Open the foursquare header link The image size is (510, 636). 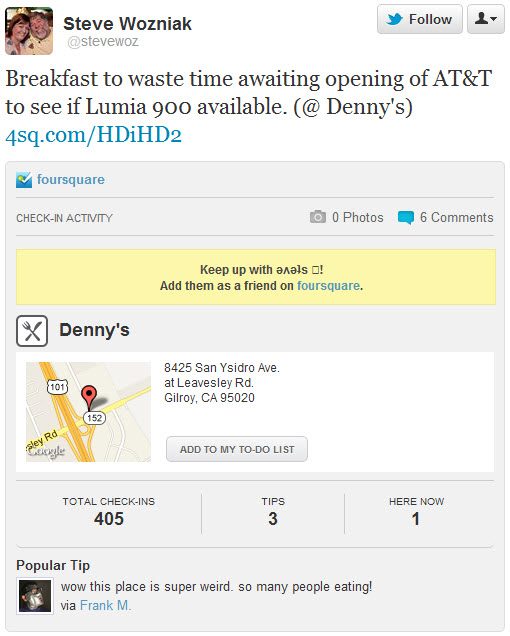[x=71, y=179]
